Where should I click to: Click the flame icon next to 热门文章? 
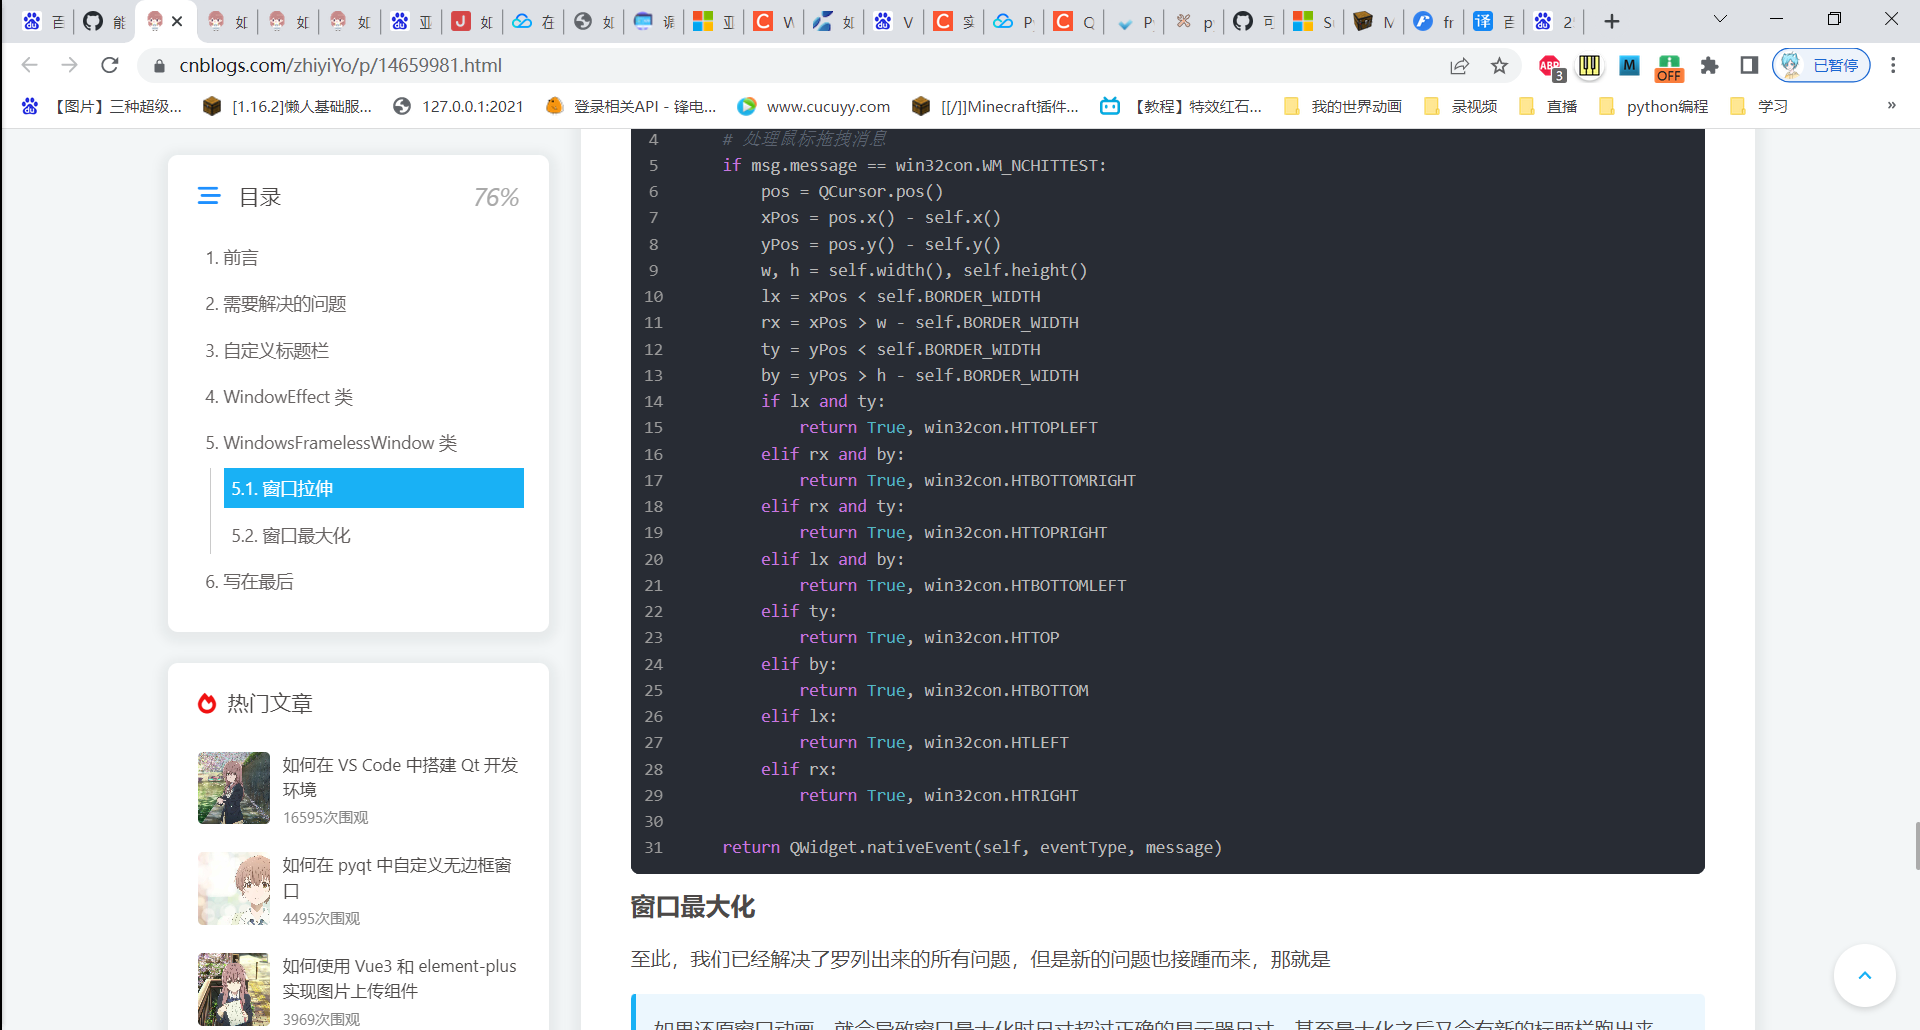point(207,703)
